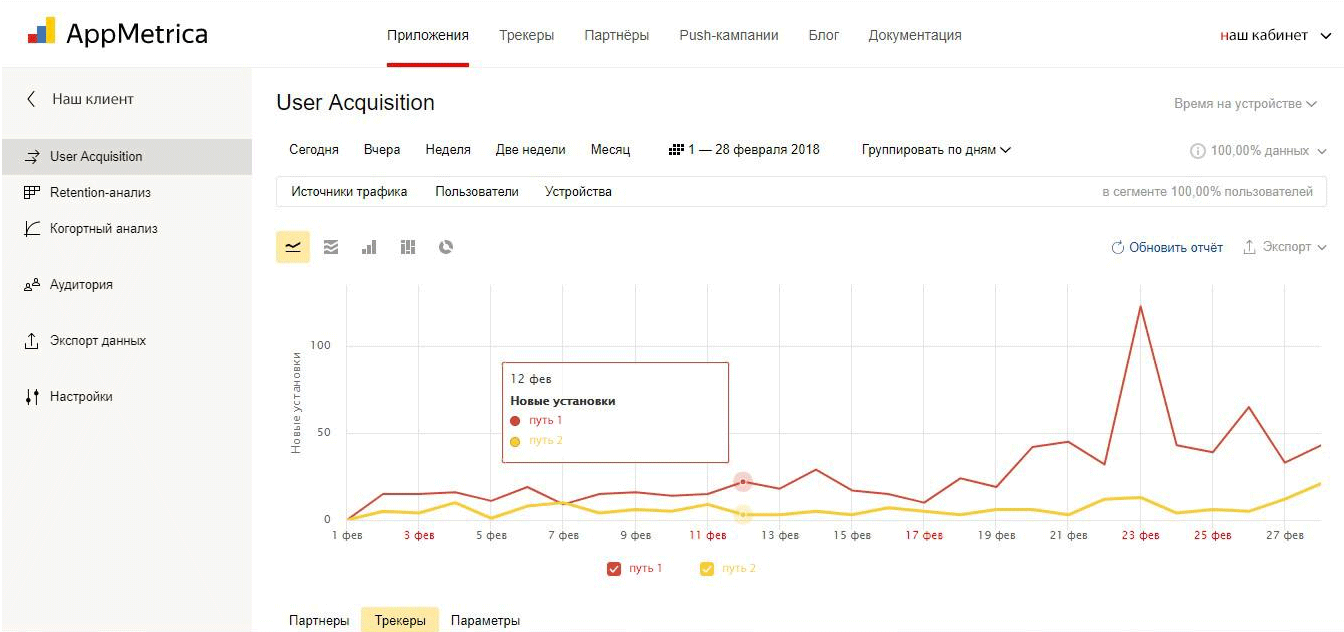Select the Две недели period
The height and width of the screenshot is (632, 1344).
[530, 150]
